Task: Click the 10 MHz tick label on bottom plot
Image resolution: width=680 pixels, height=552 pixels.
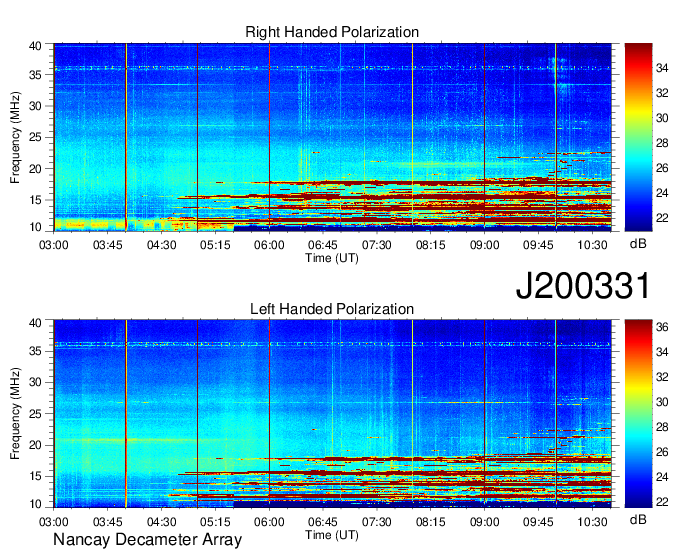Action: point(35,504)
